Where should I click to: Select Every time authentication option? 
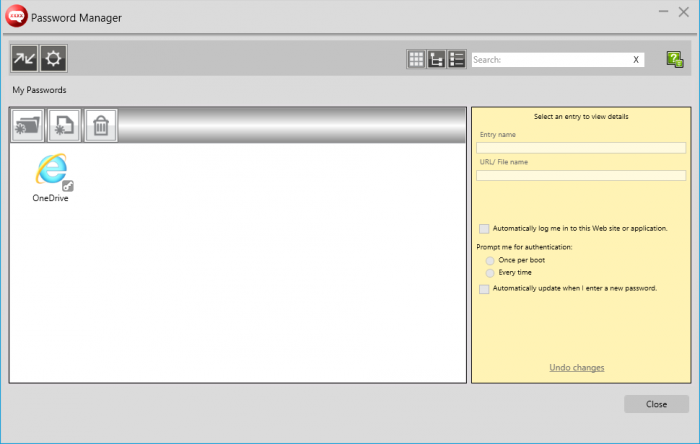click(x=490, y=272)
